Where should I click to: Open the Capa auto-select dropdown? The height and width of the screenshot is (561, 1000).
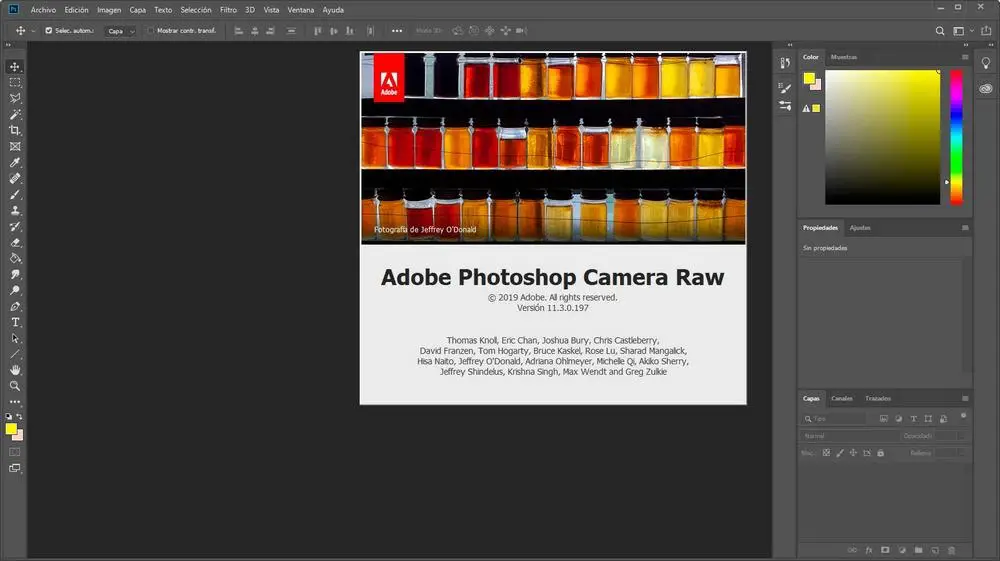[120, 31]
